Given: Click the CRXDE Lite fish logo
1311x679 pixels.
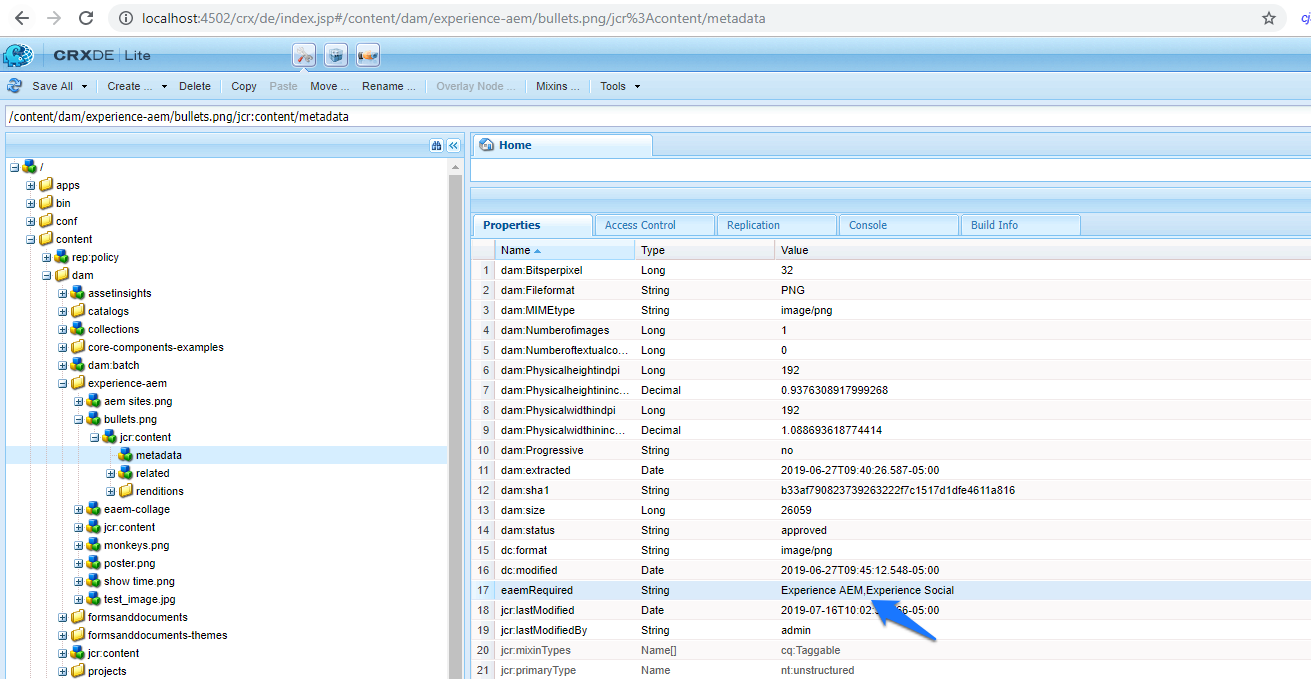Looking at the screenshot, I should pyautogui.click(x=18, y=54).
